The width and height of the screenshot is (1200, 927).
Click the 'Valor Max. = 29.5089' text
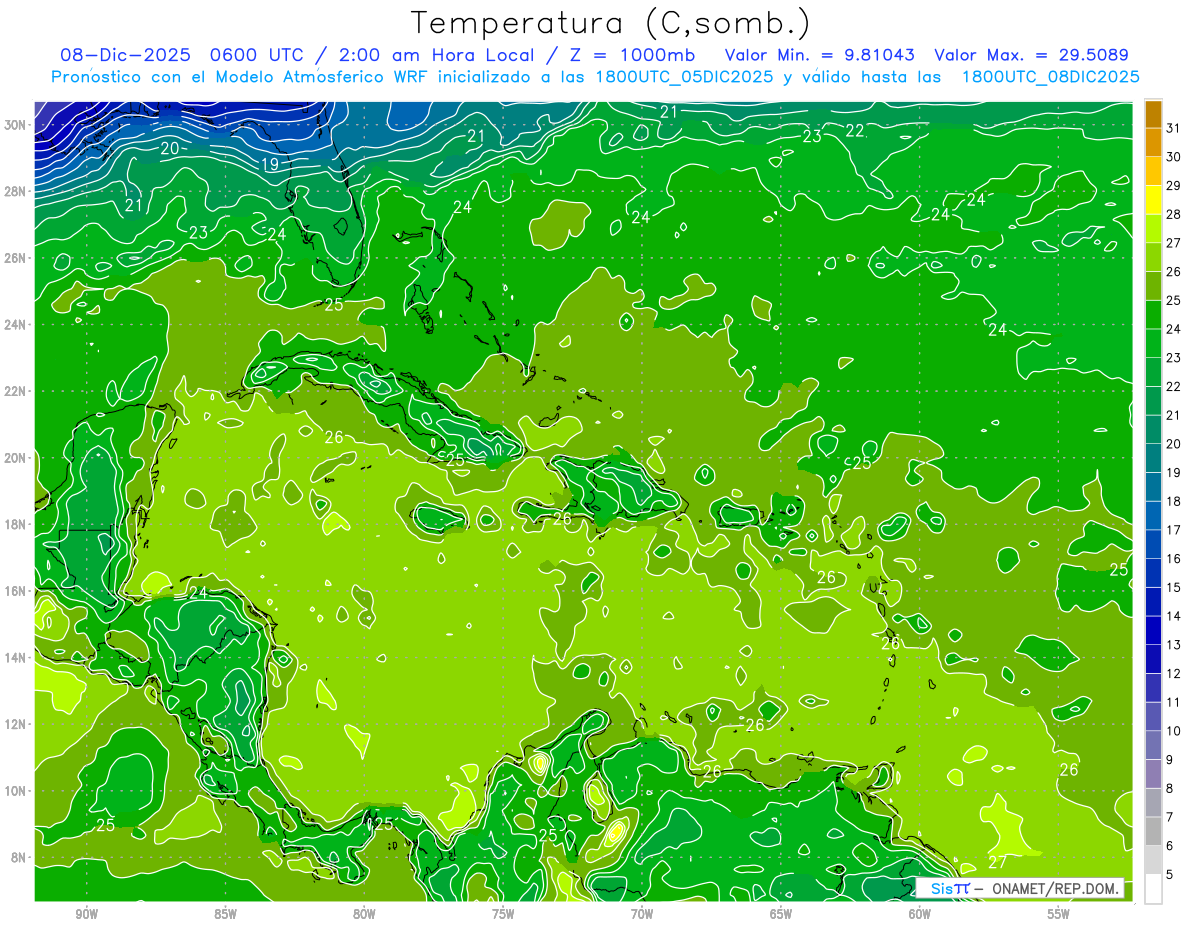[1032, 54]
